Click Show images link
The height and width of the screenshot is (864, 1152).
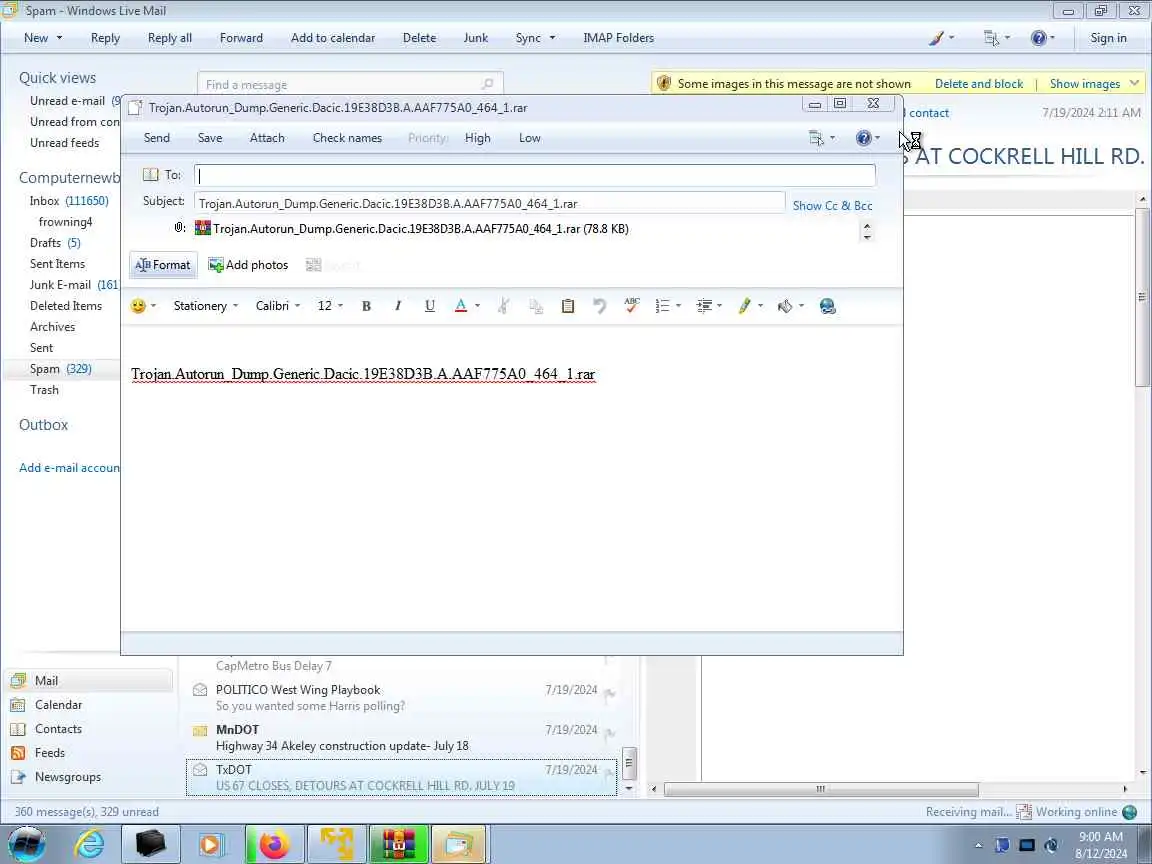coord(1084,84)
